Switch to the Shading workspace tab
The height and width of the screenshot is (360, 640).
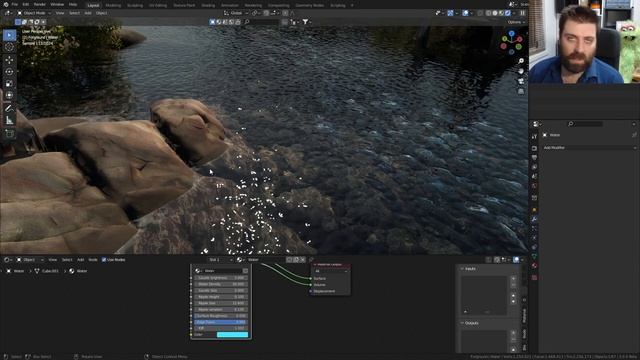click(208, 5)
